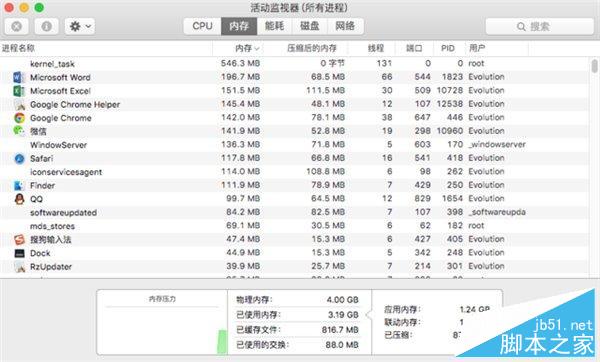Select the Finder process icon

click(x=19, y=186)
